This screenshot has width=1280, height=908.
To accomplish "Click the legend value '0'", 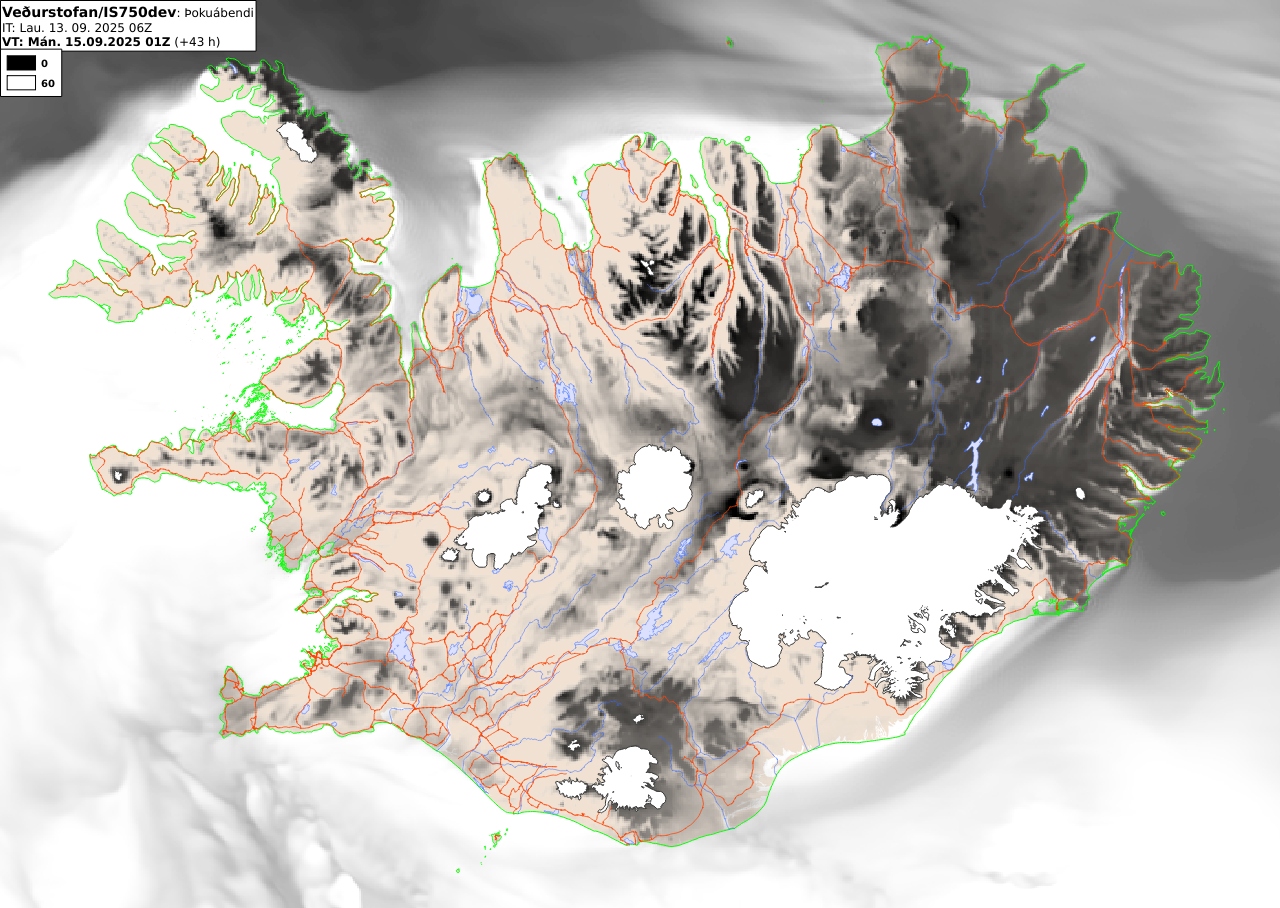I will [x=44, y=63].
